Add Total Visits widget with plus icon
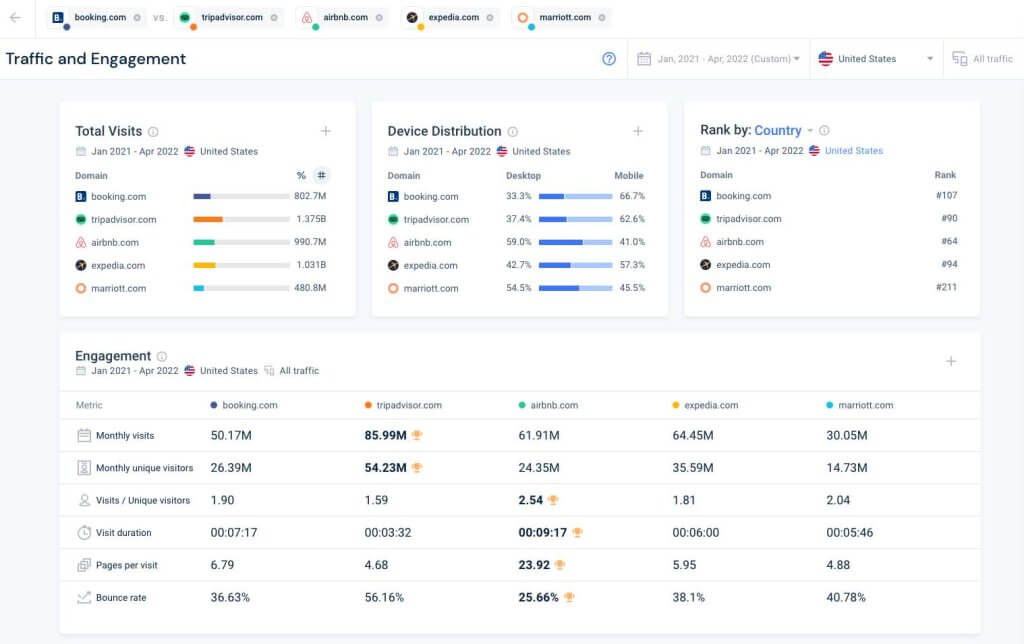1024x644 pixels. click(x=325, y=131)
